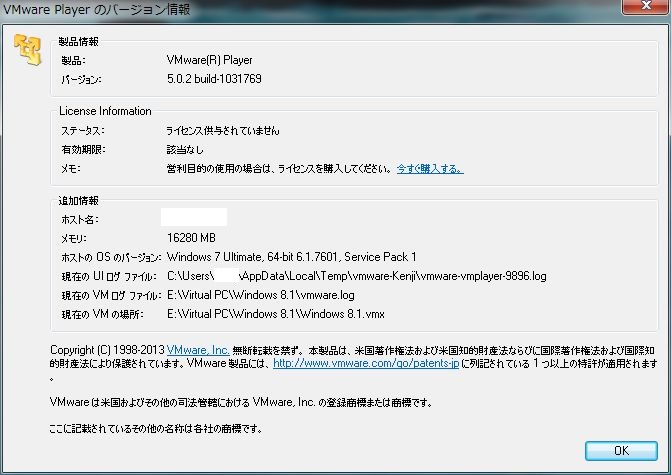671x475 pixels.
Task: Click the VM log file path vmware.log
Action: (x=261, y=295)
